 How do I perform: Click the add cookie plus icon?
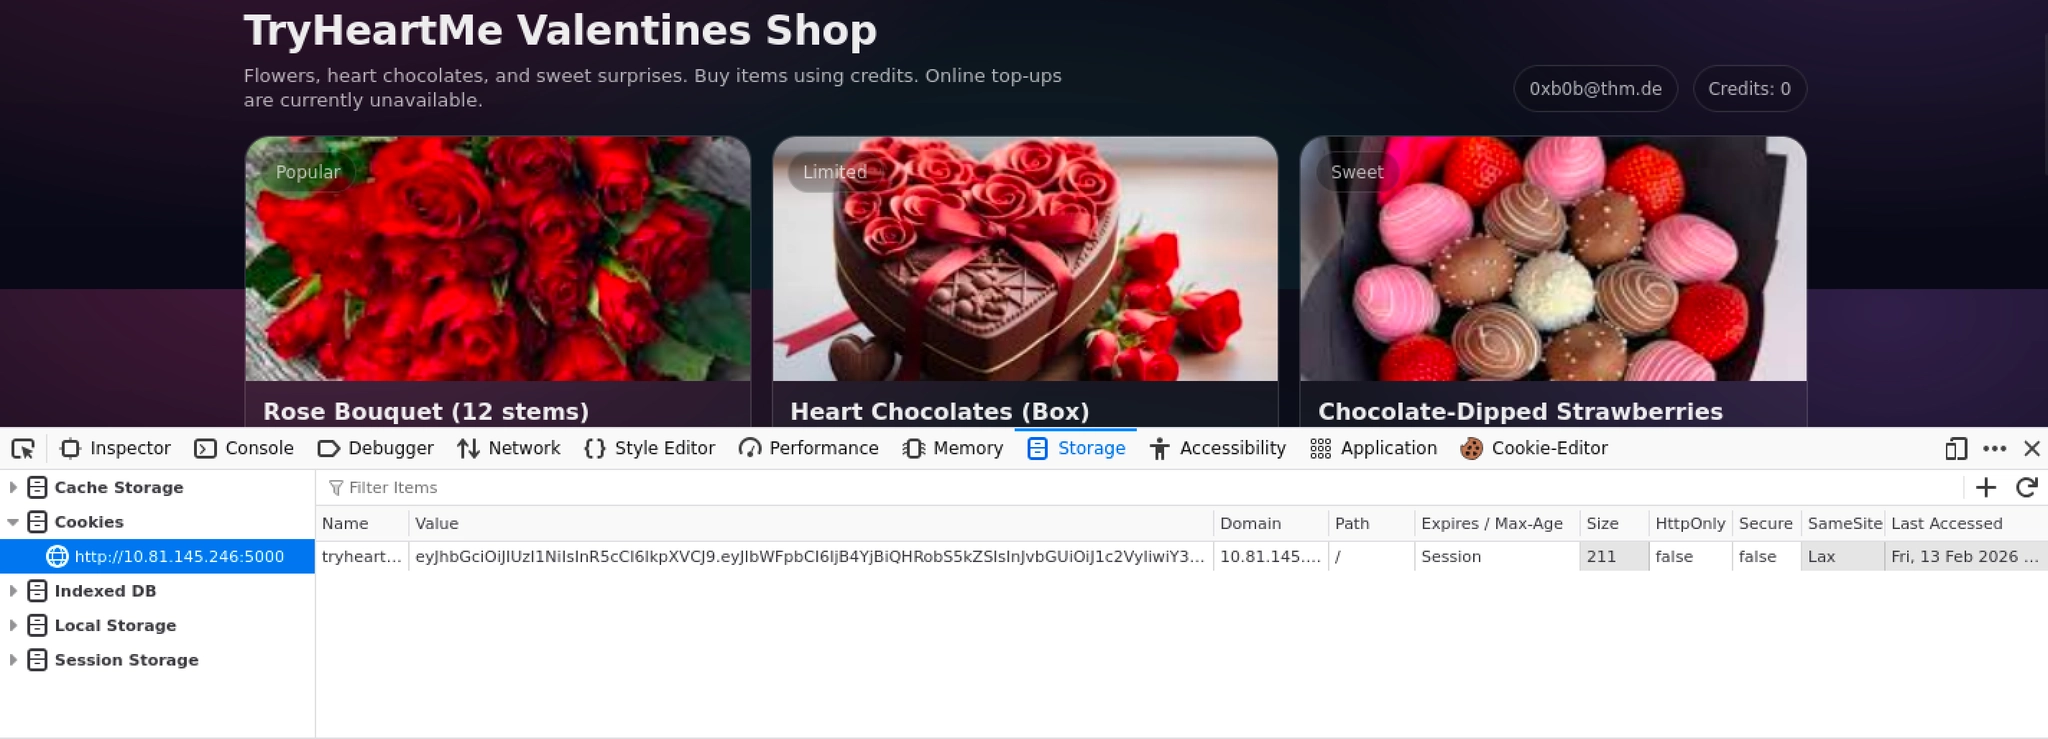tap(1986, 487)
